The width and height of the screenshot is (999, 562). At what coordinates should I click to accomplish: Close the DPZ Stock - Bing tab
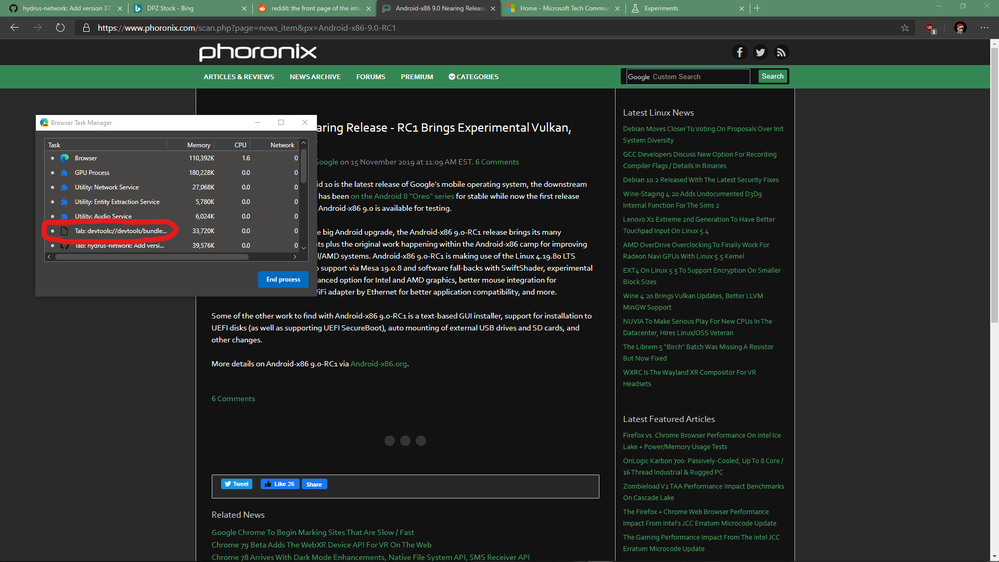tap(244, 8)
